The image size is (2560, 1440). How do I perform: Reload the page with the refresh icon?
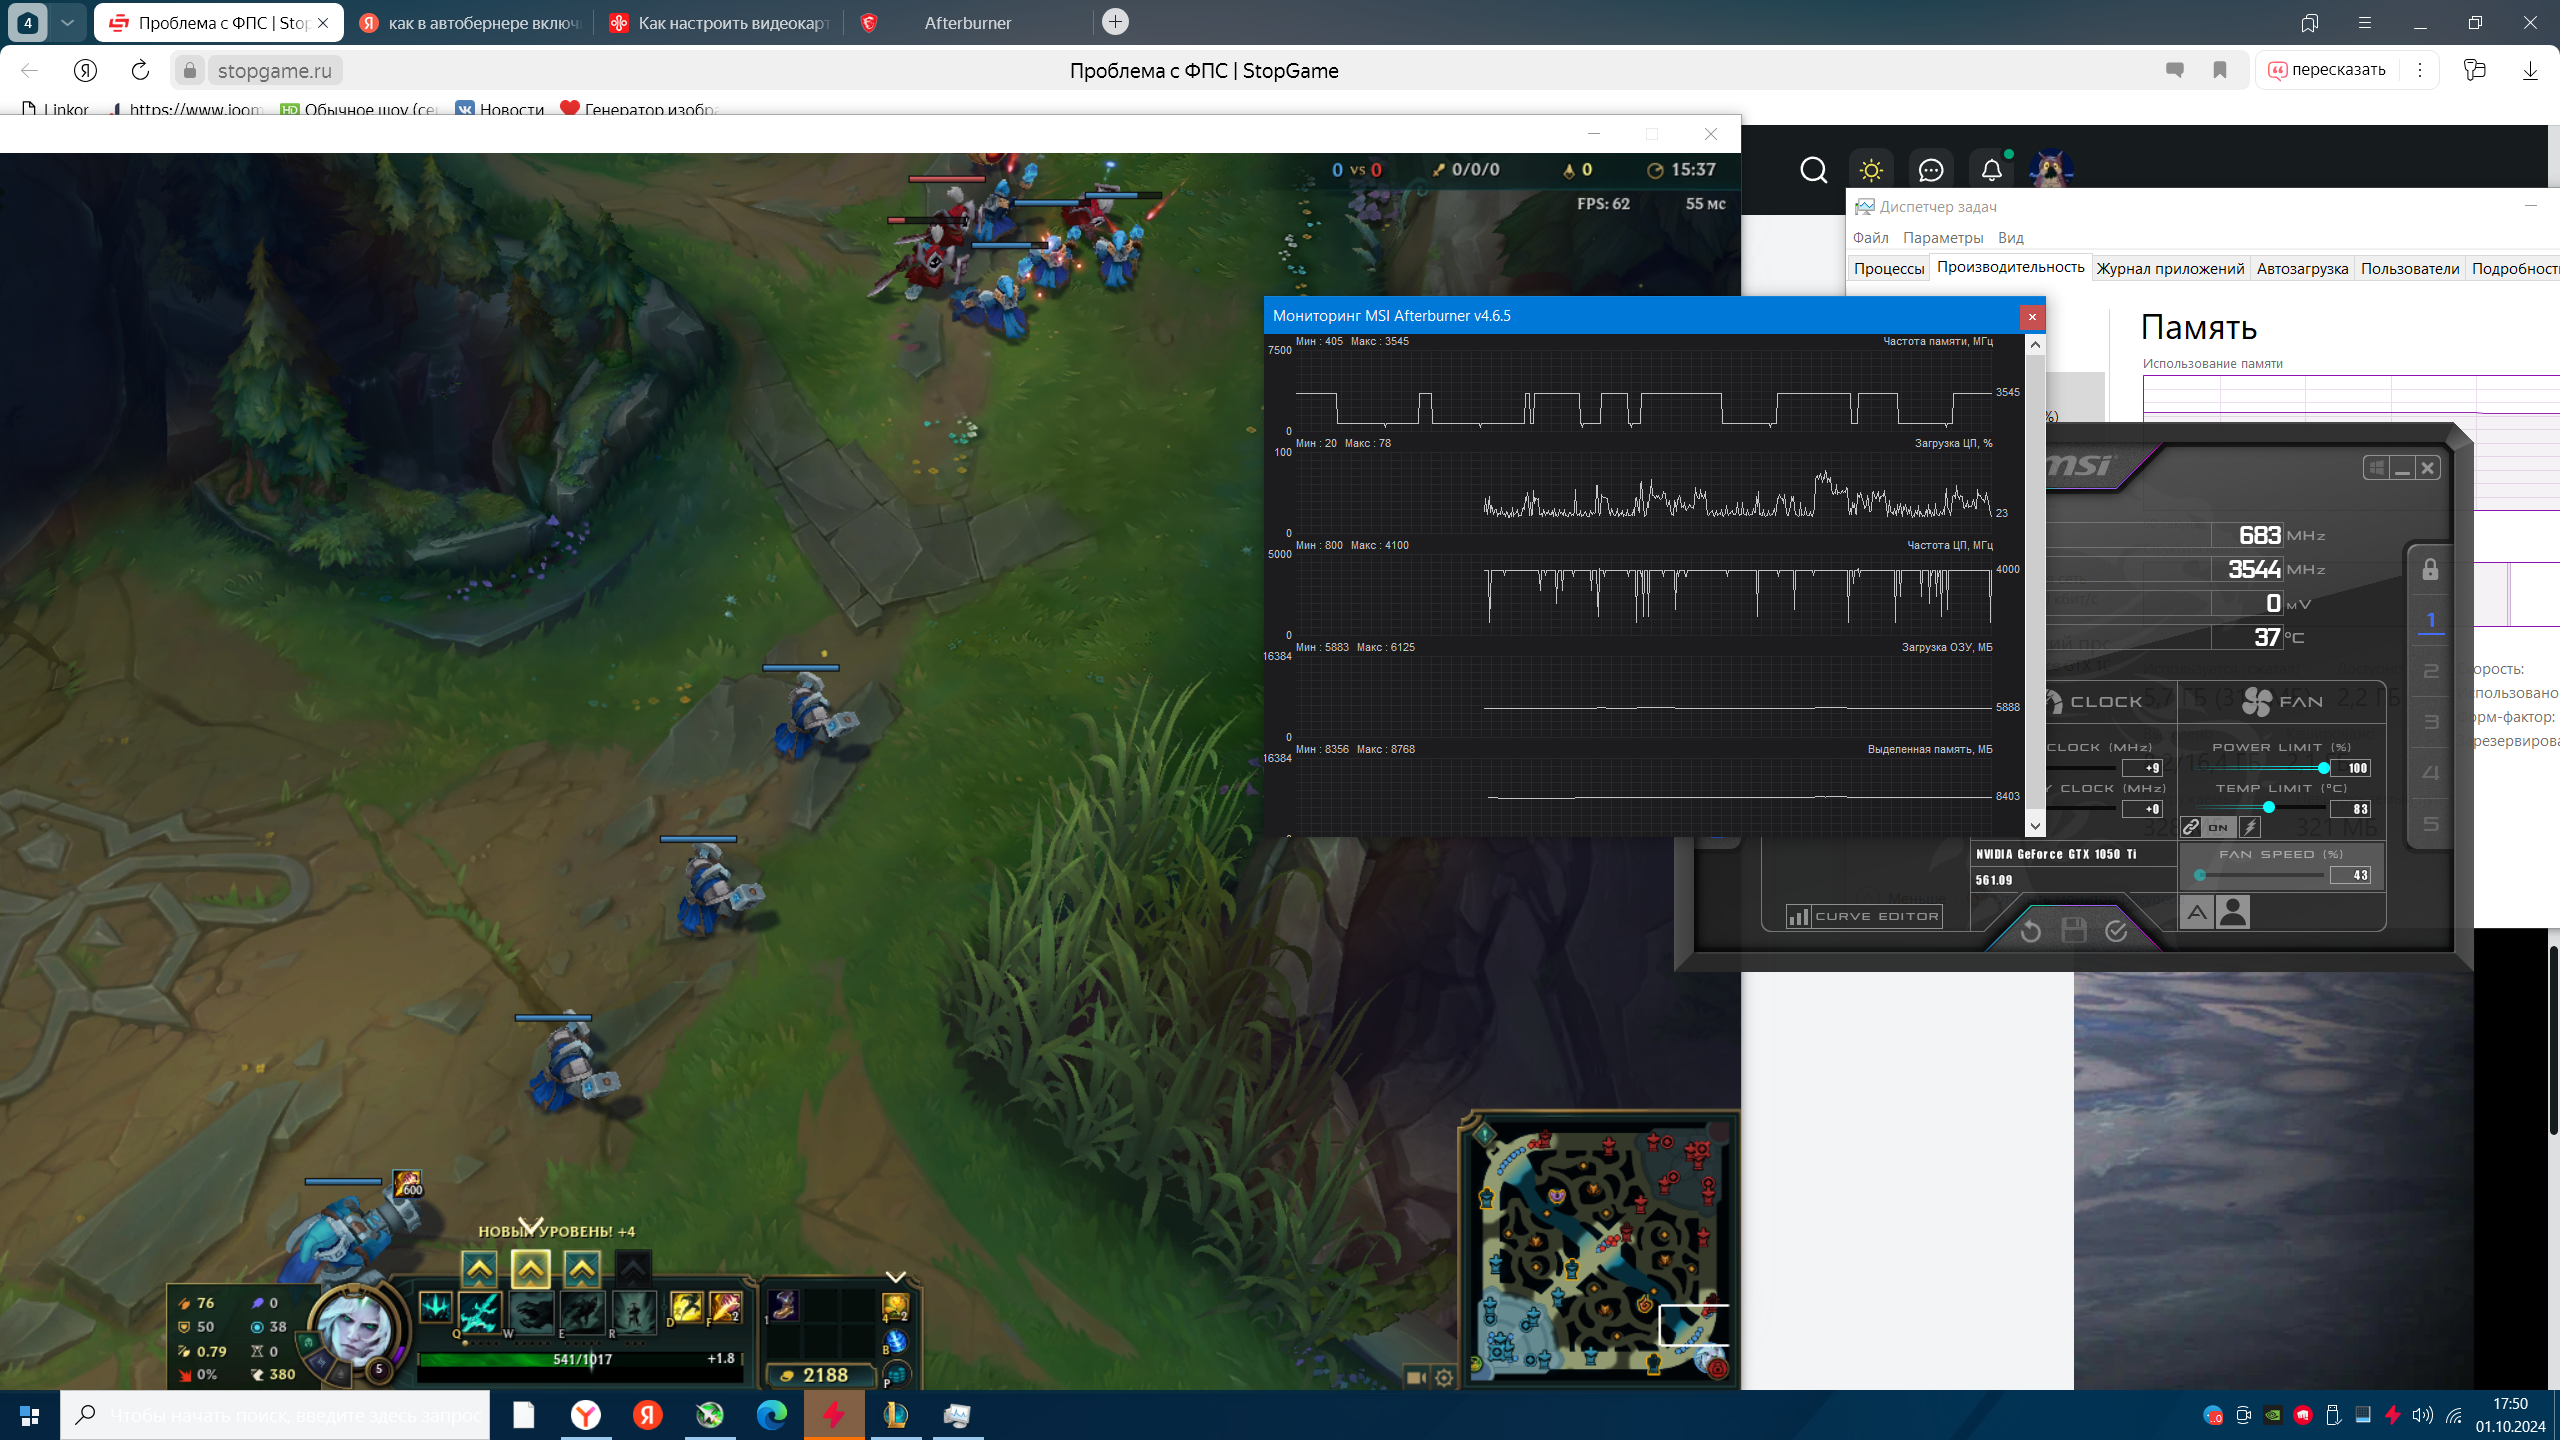(140, 70)
